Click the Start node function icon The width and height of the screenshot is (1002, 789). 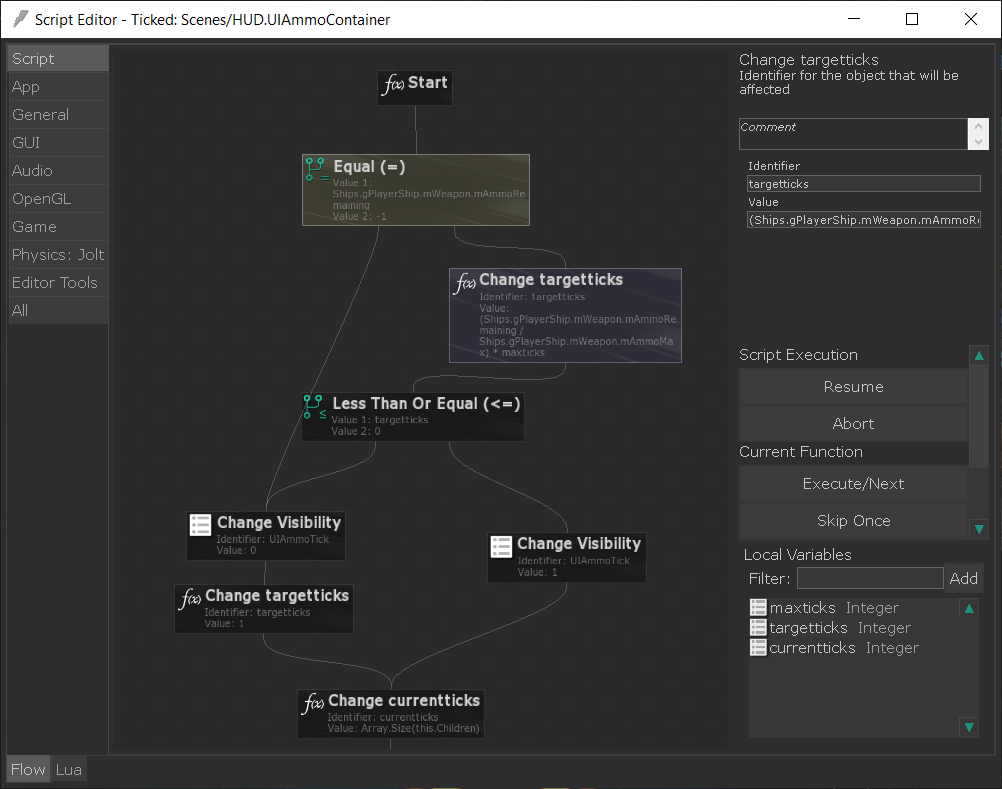[x=393, y=84]
